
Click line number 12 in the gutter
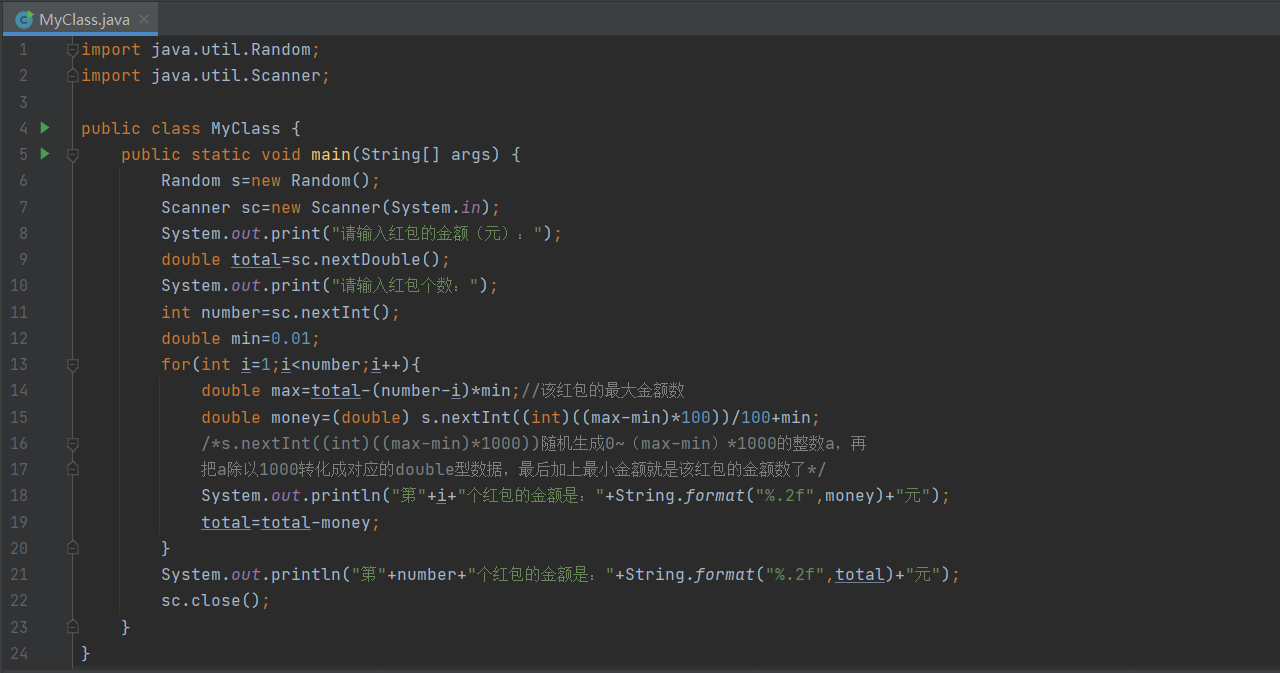point(19,338)
